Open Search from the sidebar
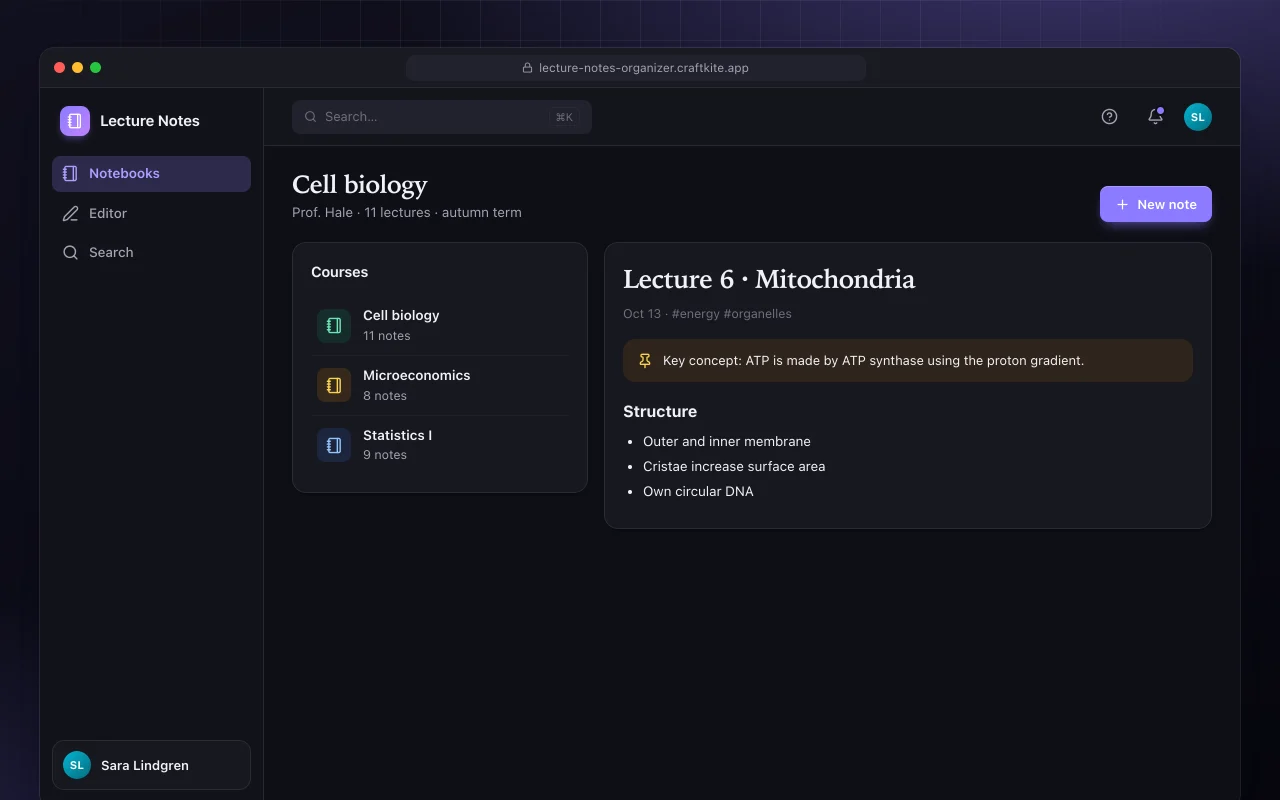This screenshot has width=1280, height=800. pyautogui.click(x=151, y=253)
